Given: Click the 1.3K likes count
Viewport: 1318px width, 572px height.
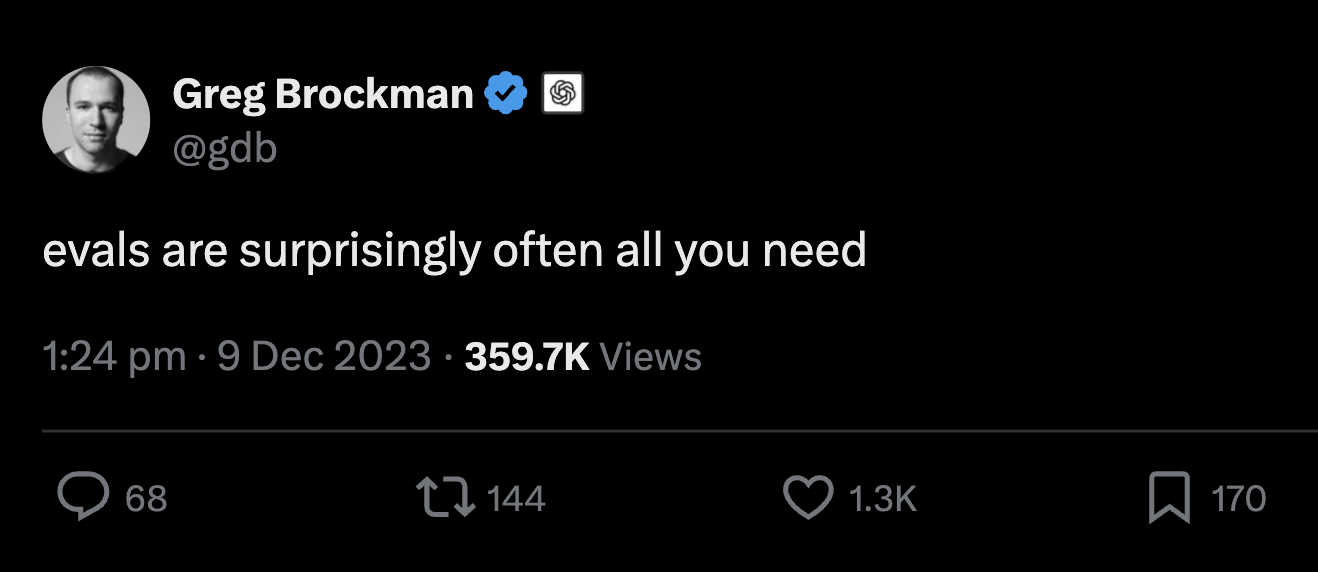Looking at the screenshot, I should pos(882,499).
